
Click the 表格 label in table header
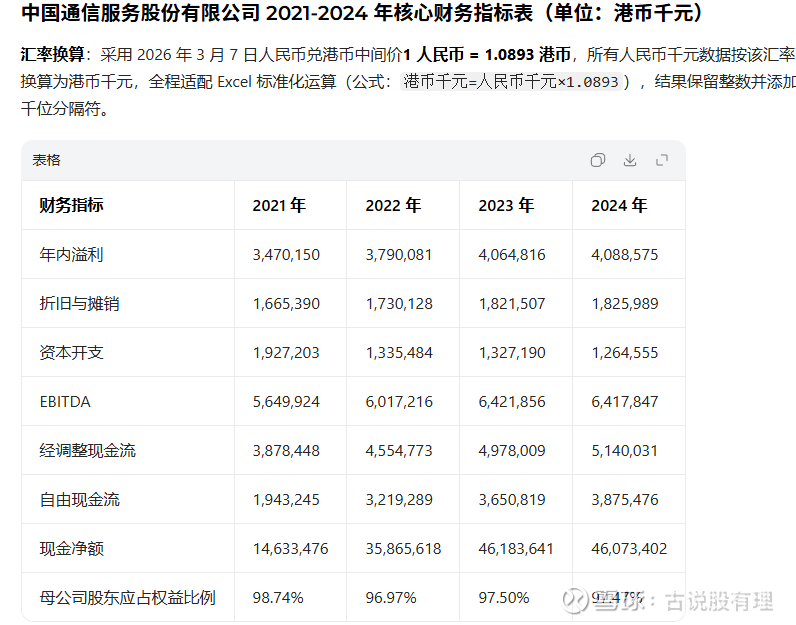[46, 160]
